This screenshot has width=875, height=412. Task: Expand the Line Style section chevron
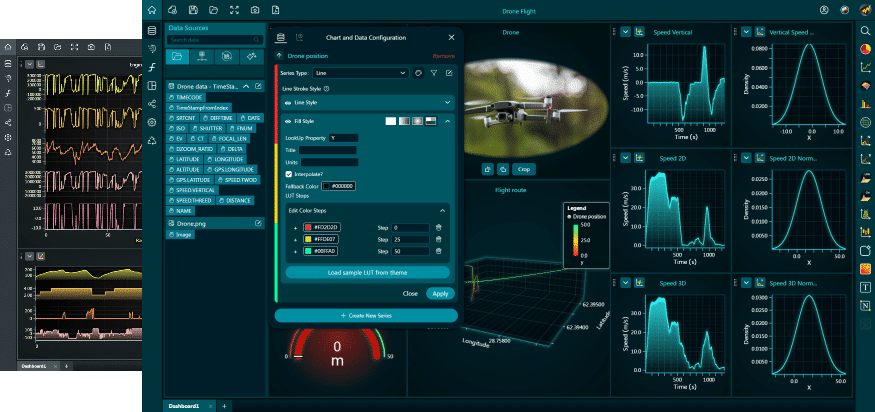(x=447, y=102)
